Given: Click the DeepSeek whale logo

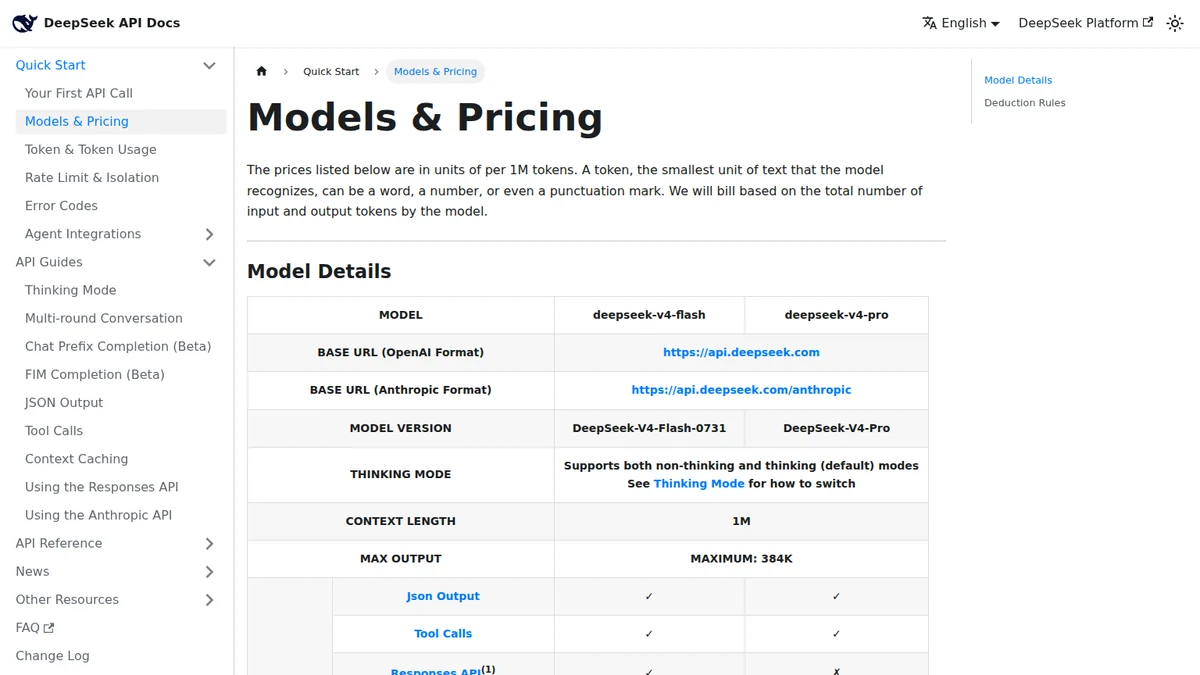Looking at the screenshot, I should click(x=25, y=23).
